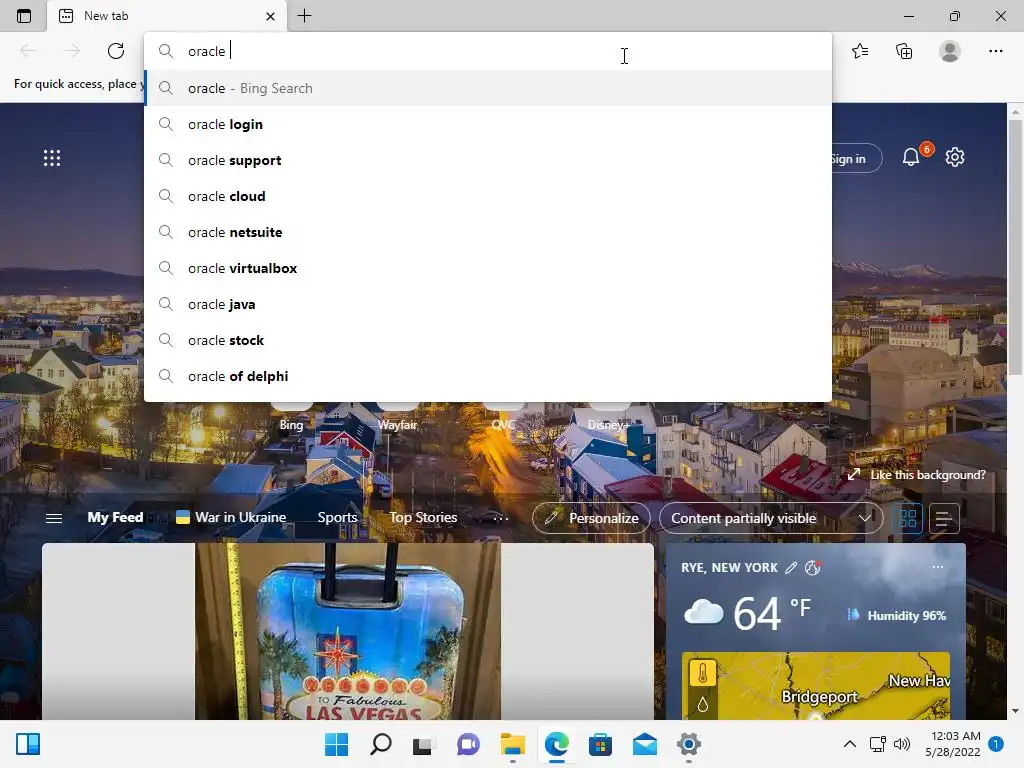The width and height of the screenshot is (1024, 768).
Task: Open Microsoft Store on taskbar
Action: pos(600,744)
